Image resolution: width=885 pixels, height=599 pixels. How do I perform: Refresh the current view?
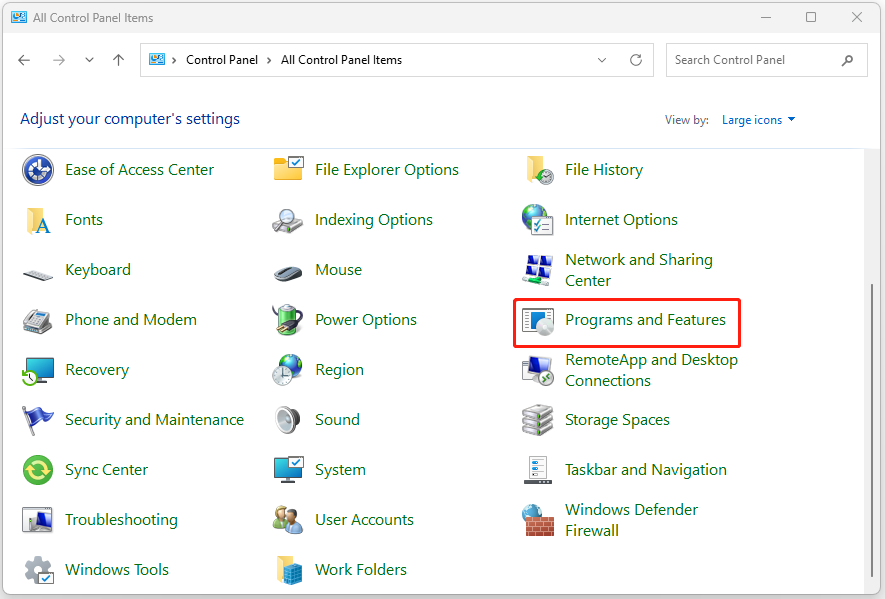click(636, 59)
